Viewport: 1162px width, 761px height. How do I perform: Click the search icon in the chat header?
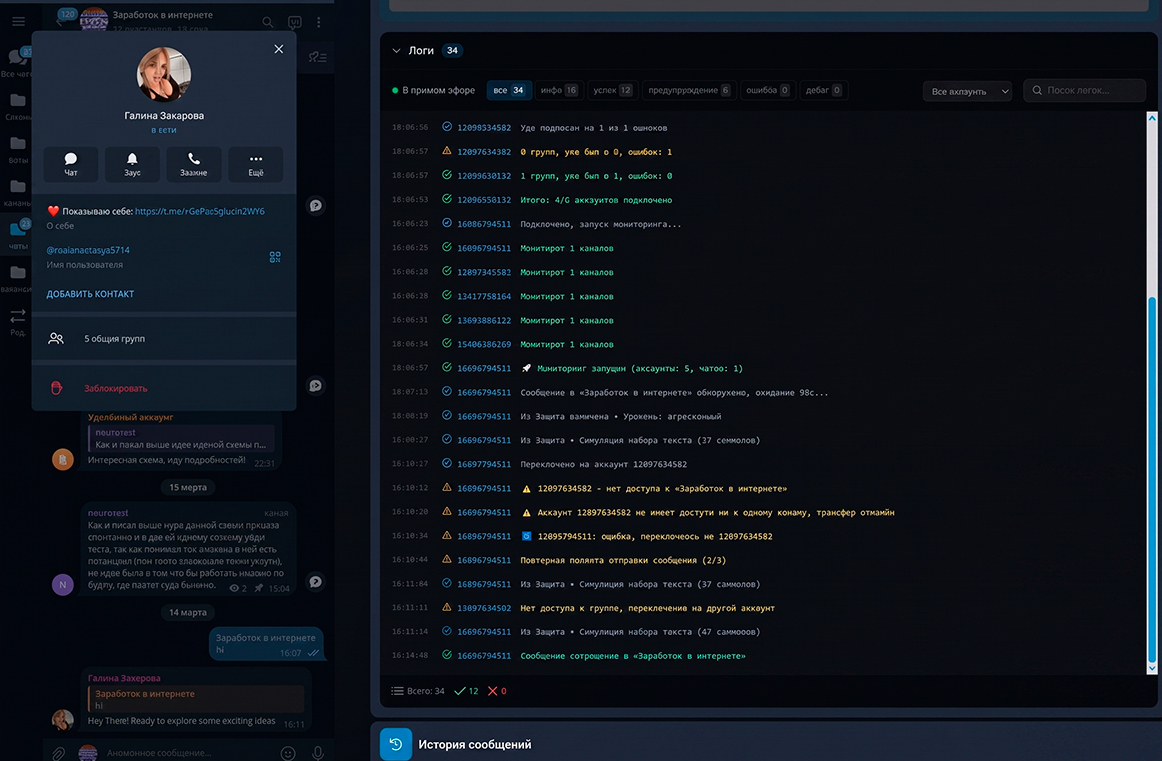pyautogui.click(x=268, y=22)
